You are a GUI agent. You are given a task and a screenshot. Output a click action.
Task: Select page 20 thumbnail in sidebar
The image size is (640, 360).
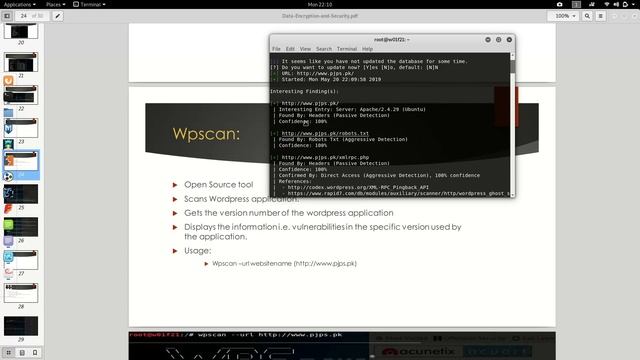21,31
